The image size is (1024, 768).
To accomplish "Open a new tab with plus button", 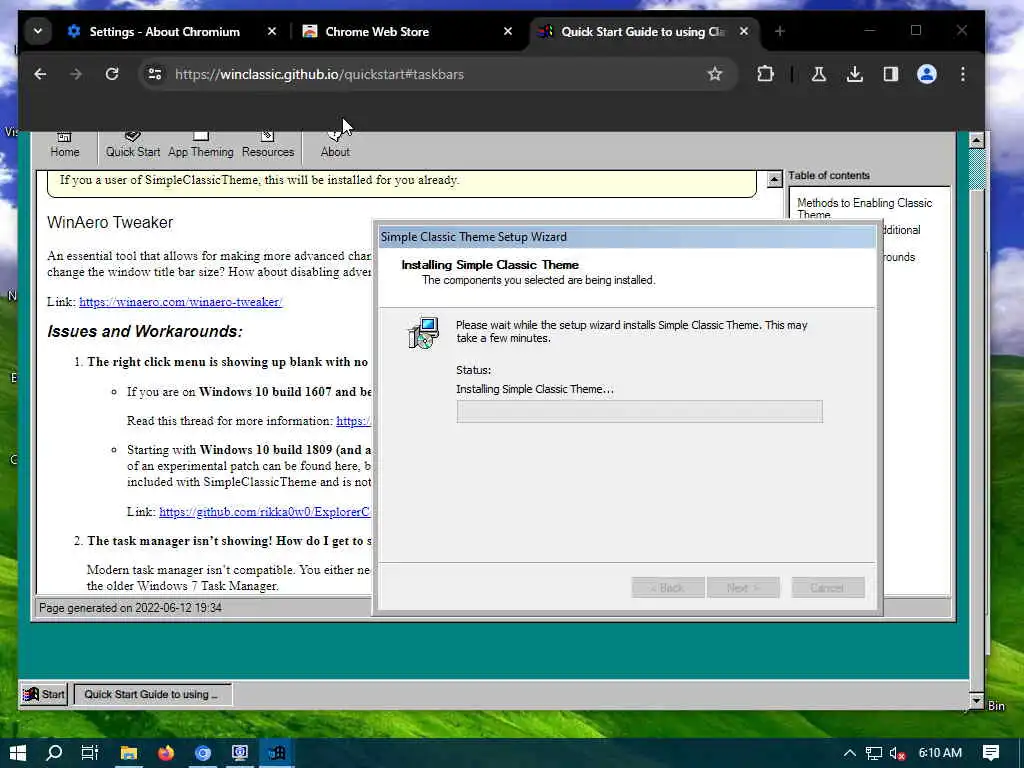I will tap(779, 31).
